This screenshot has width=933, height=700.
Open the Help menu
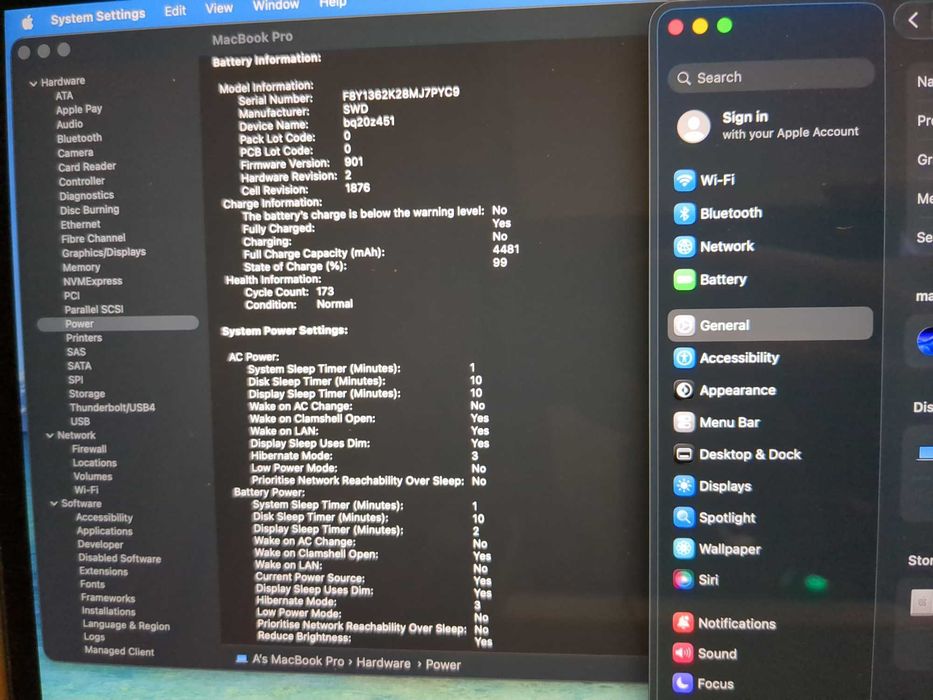[333, 3]
